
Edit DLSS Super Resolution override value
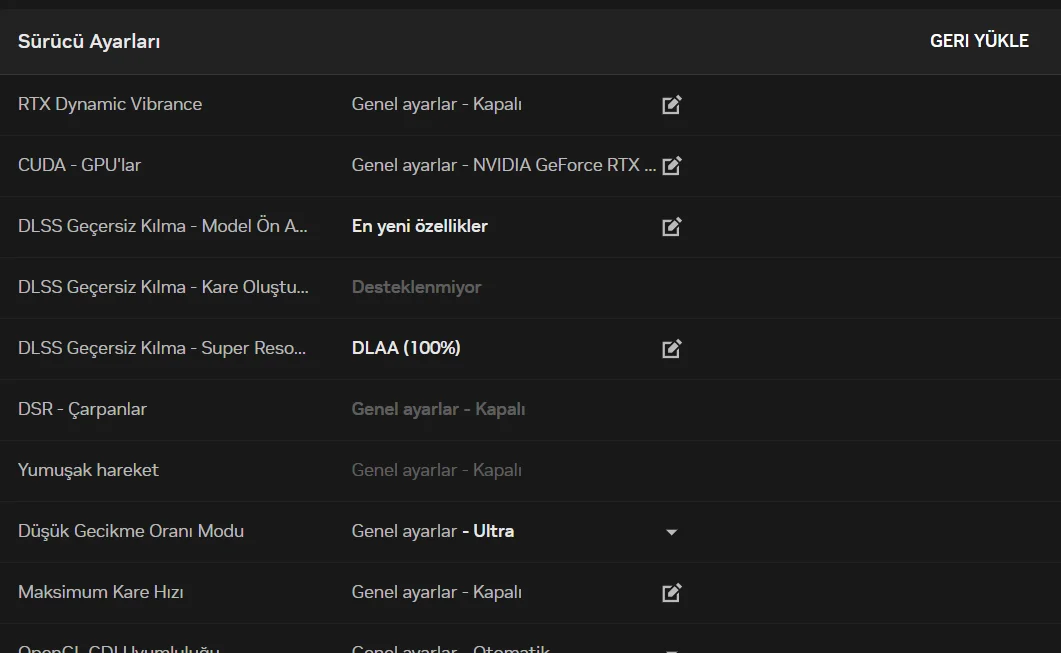[x=671, y=349]
